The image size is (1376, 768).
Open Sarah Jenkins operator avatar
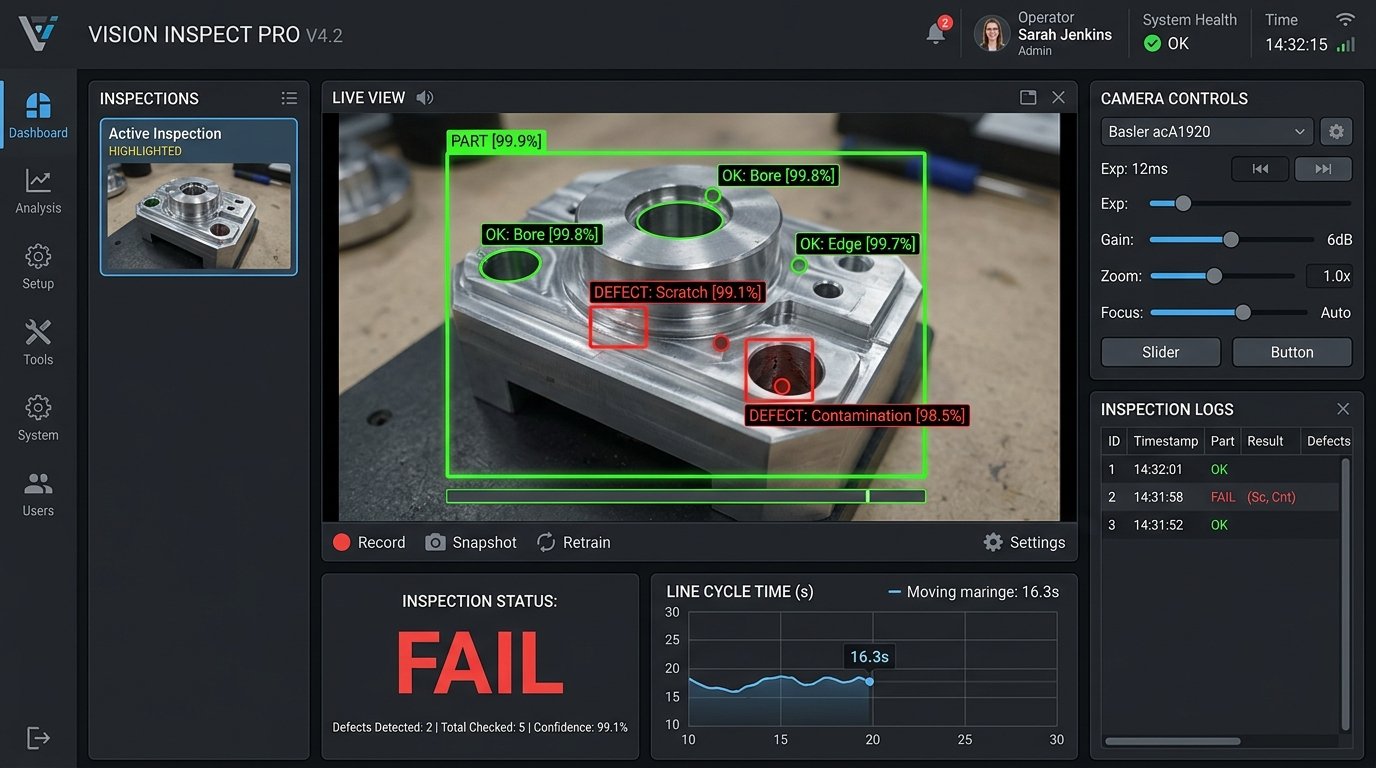coord(992,34)
